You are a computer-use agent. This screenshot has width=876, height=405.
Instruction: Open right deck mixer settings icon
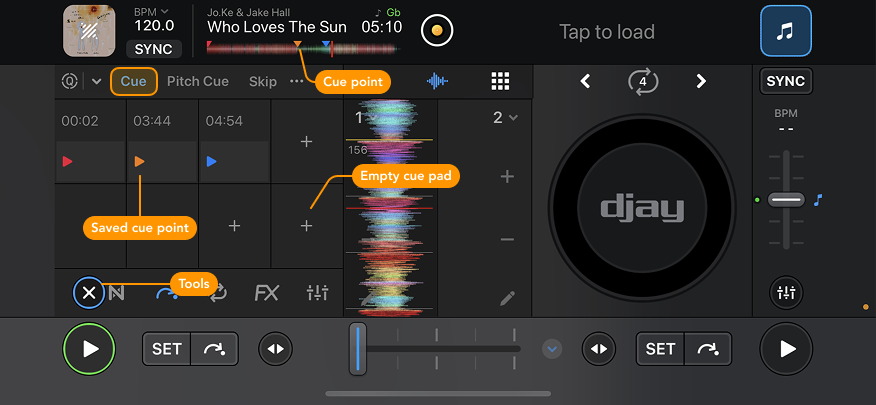(x=786, y=293)
